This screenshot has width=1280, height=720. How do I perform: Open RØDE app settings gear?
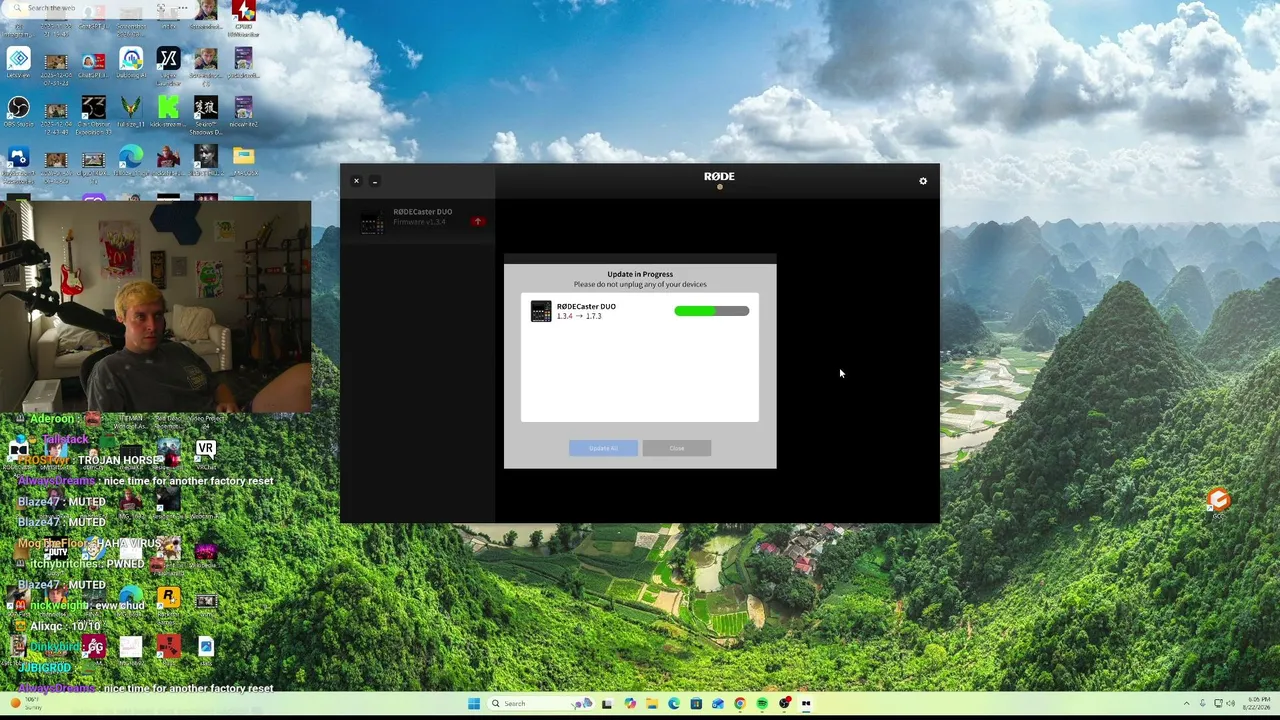pos(923,181)
